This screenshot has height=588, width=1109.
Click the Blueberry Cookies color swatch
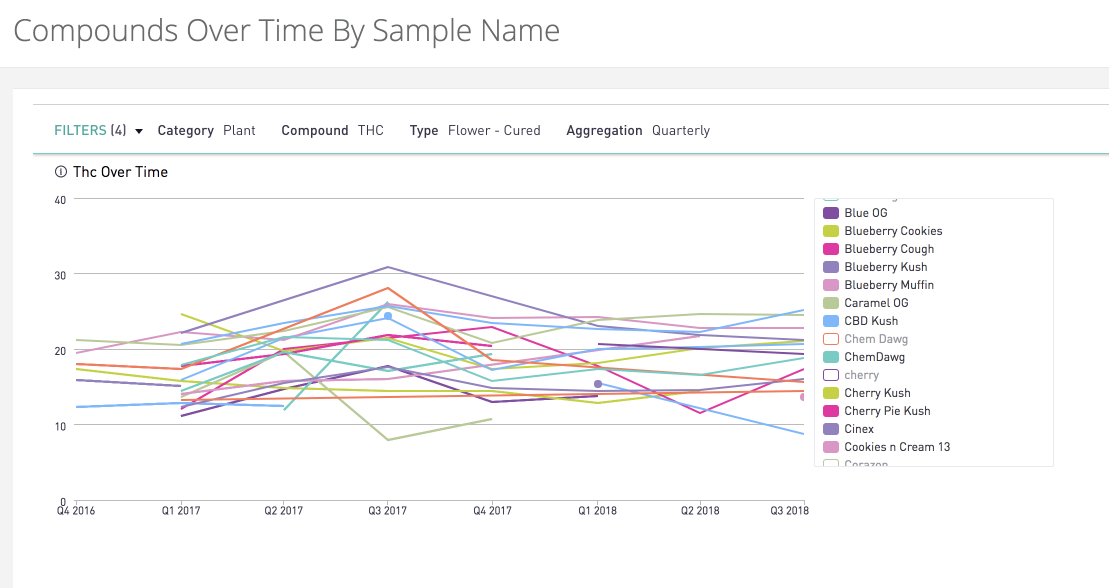830,231
